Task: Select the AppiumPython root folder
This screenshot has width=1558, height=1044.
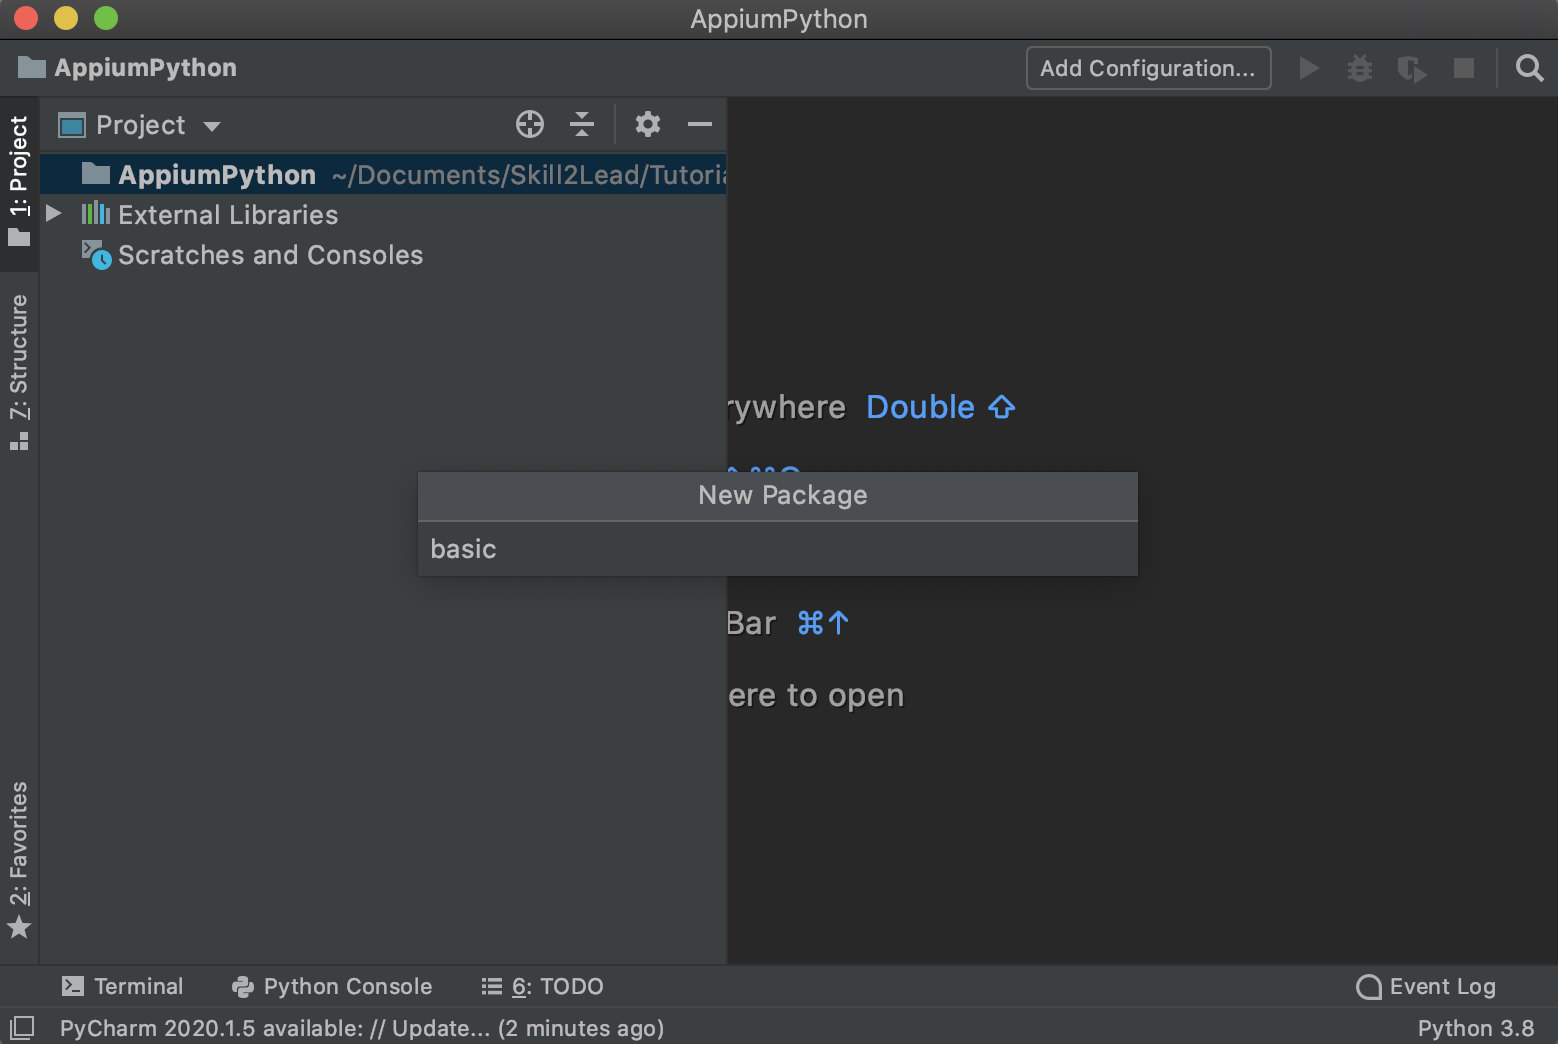Action: (217, 175)
